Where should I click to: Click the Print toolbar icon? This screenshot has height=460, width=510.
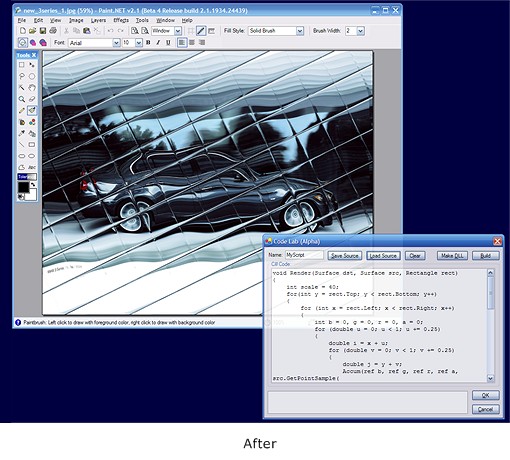[x=53, y=31]
